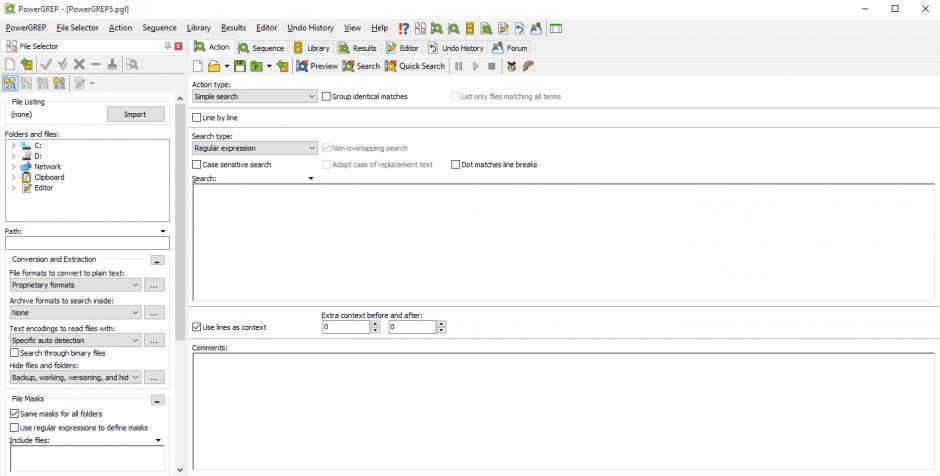The width and height of the screenshot is (940, 476).
Task: Click the open action folder icon
Action: click(x=213, y=66)
